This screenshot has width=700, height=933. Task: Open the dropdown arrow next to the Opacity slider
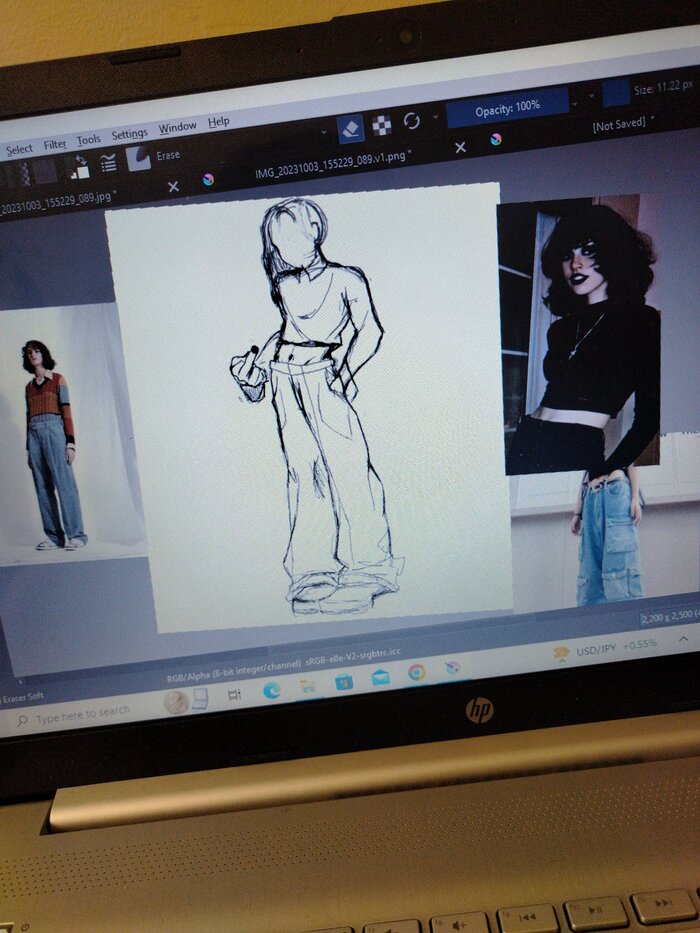point(574,104)
